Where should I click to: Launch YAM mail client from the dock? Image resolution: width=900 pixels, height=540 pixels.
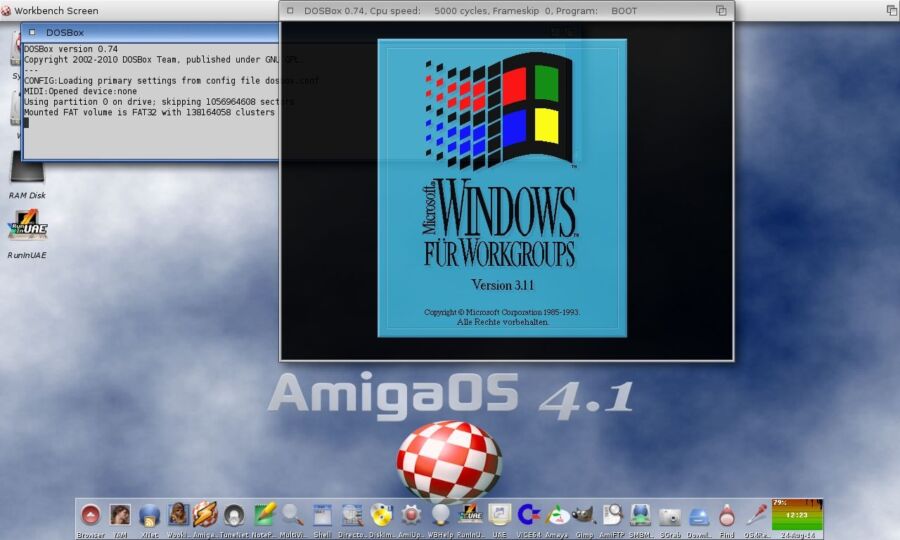(120, 515)
